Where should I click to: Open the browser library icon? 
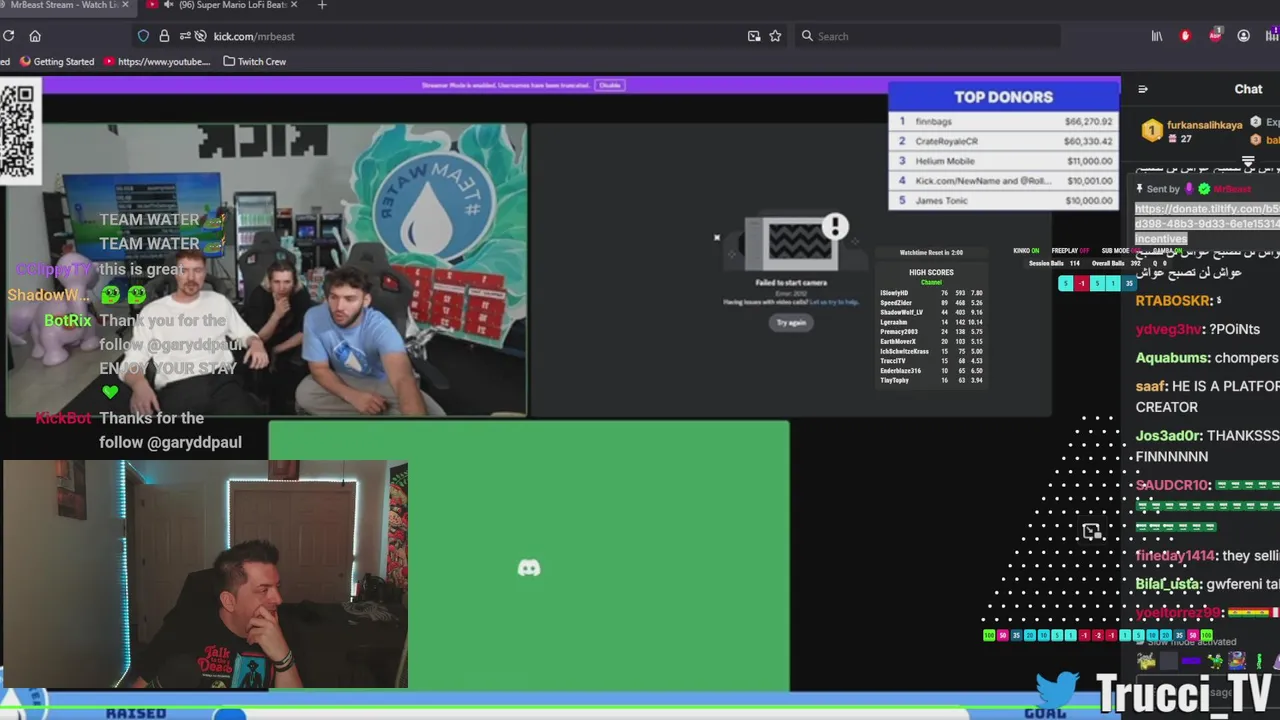point(1157,36)
